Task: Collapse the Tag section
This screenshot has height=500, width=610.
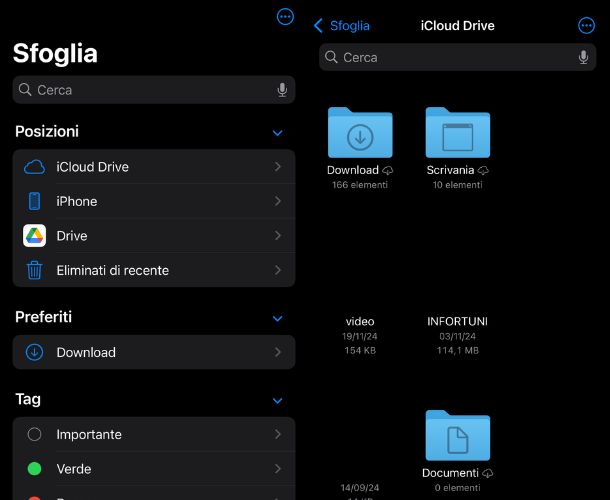Action: tap(277, 400)
